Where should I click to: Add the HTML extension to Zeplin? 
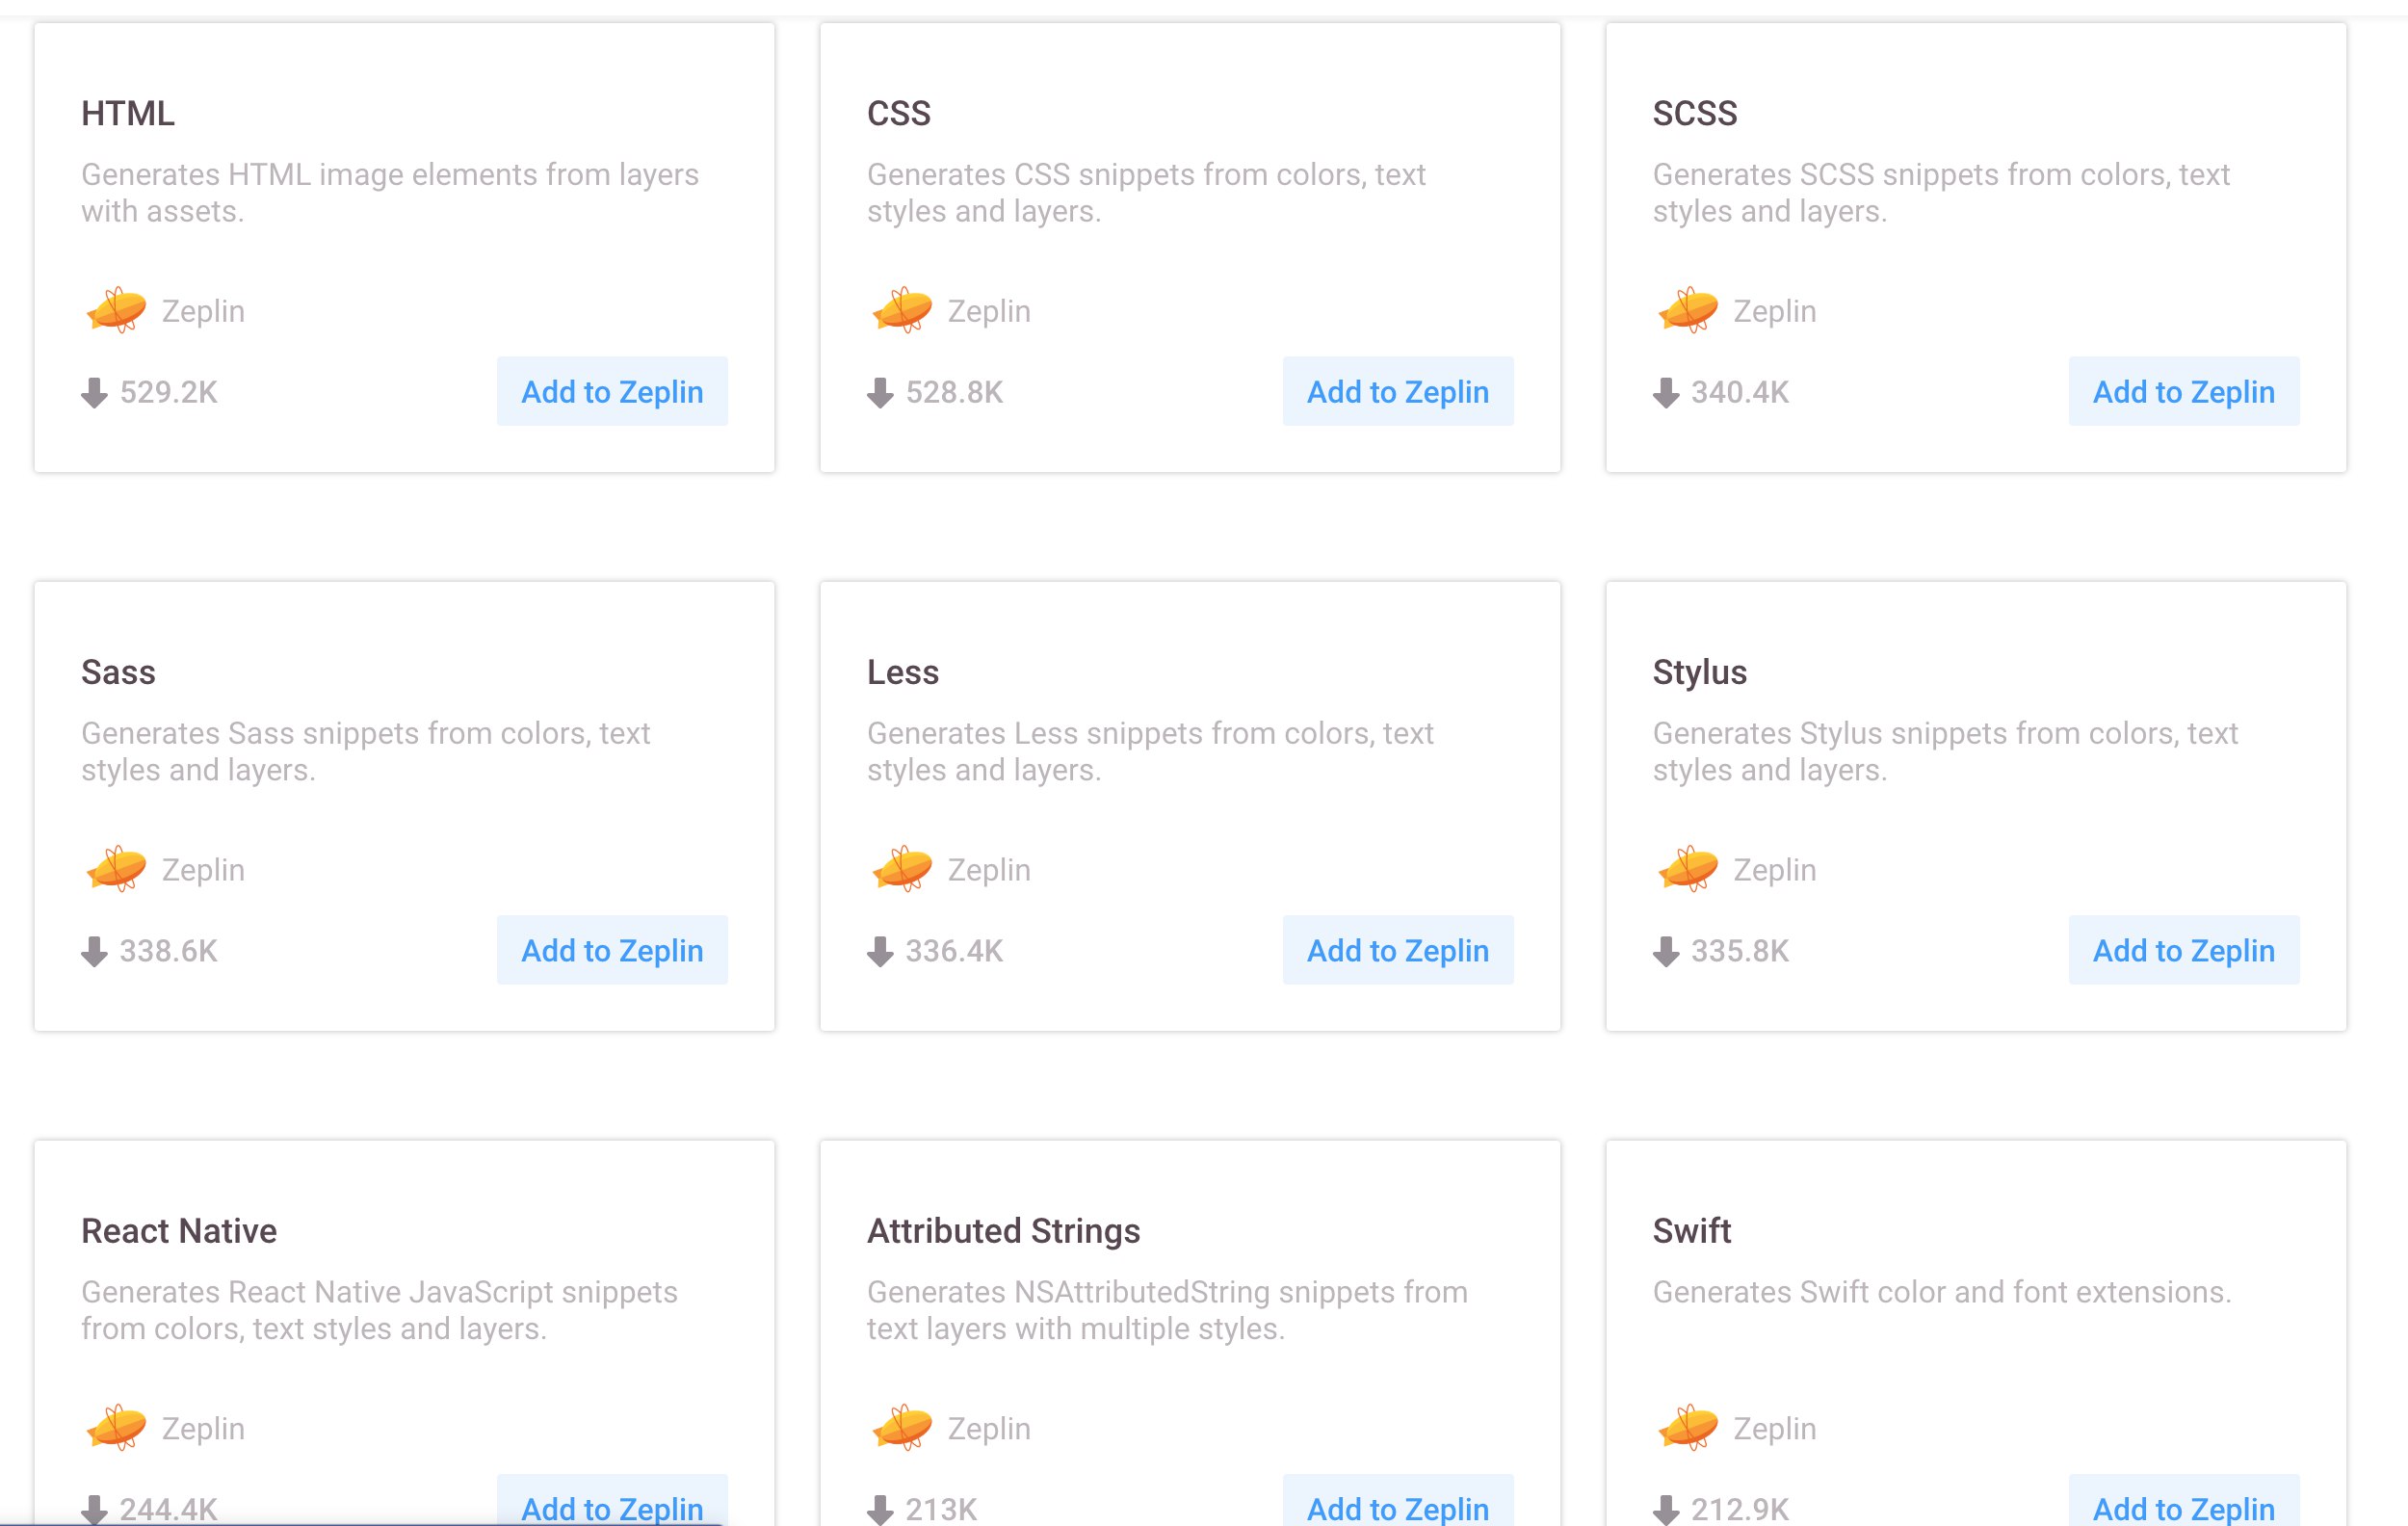(612, 391)
